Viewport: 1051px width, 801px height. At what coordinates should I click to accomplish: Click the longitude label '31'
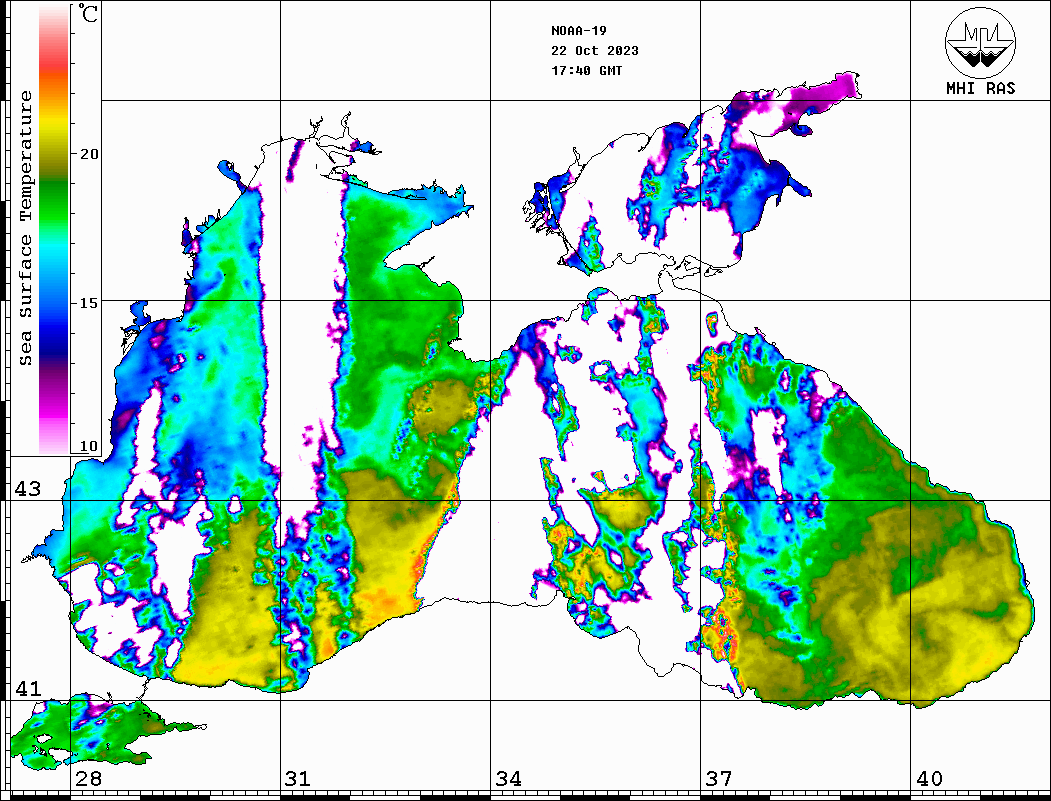tap(298, 779)
